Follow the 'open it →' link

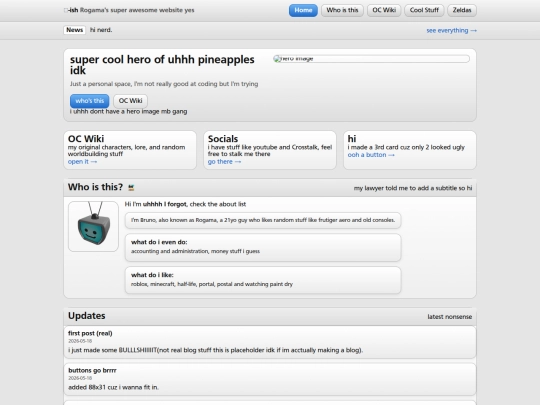[x=82, y=162]
